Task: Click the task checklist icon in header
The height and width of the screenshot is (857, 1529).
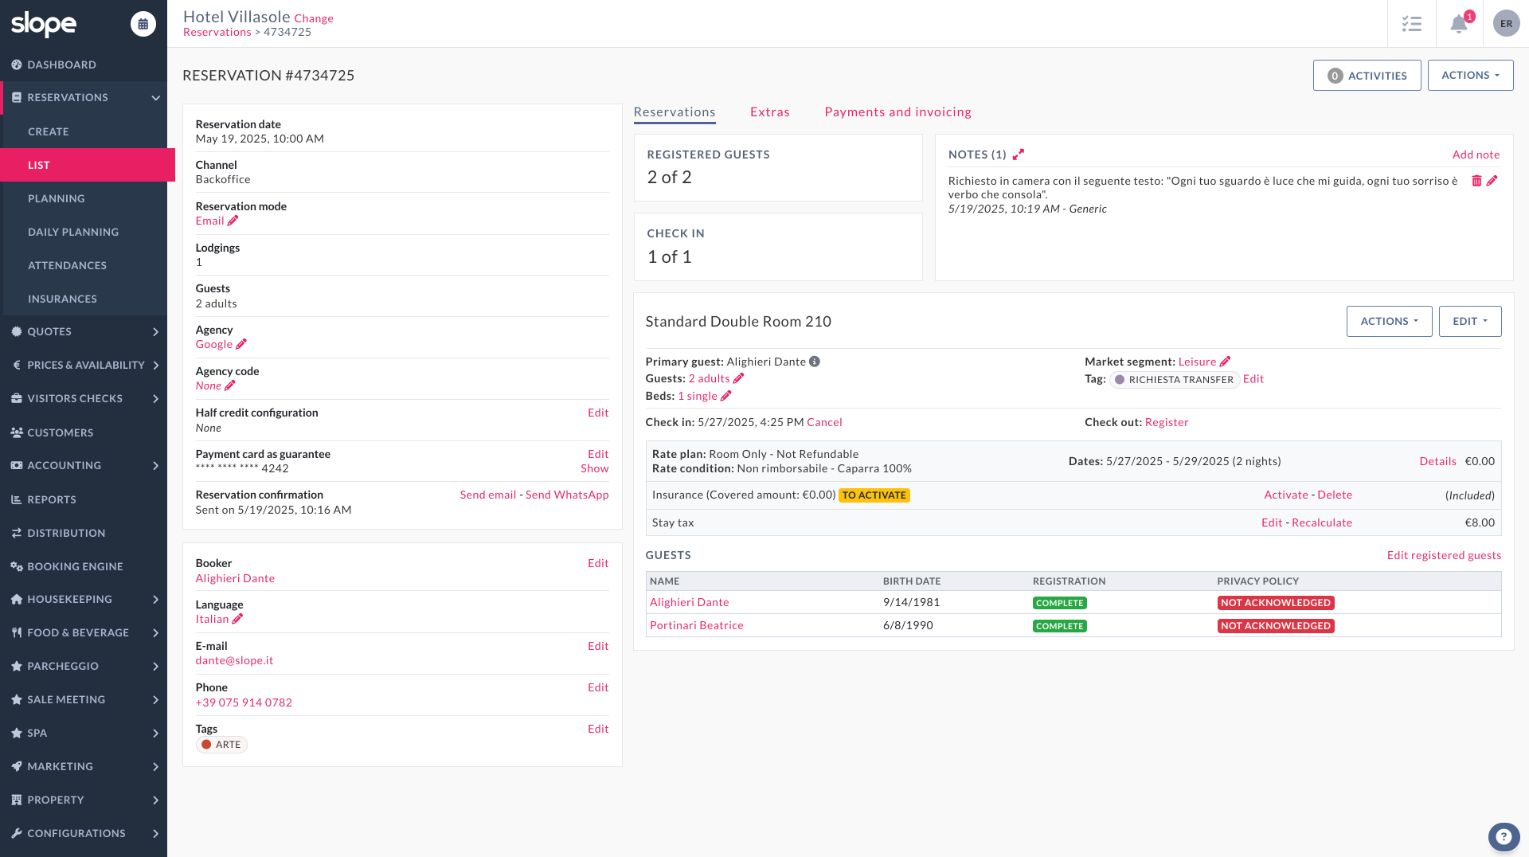Action: coord(1411,24)
